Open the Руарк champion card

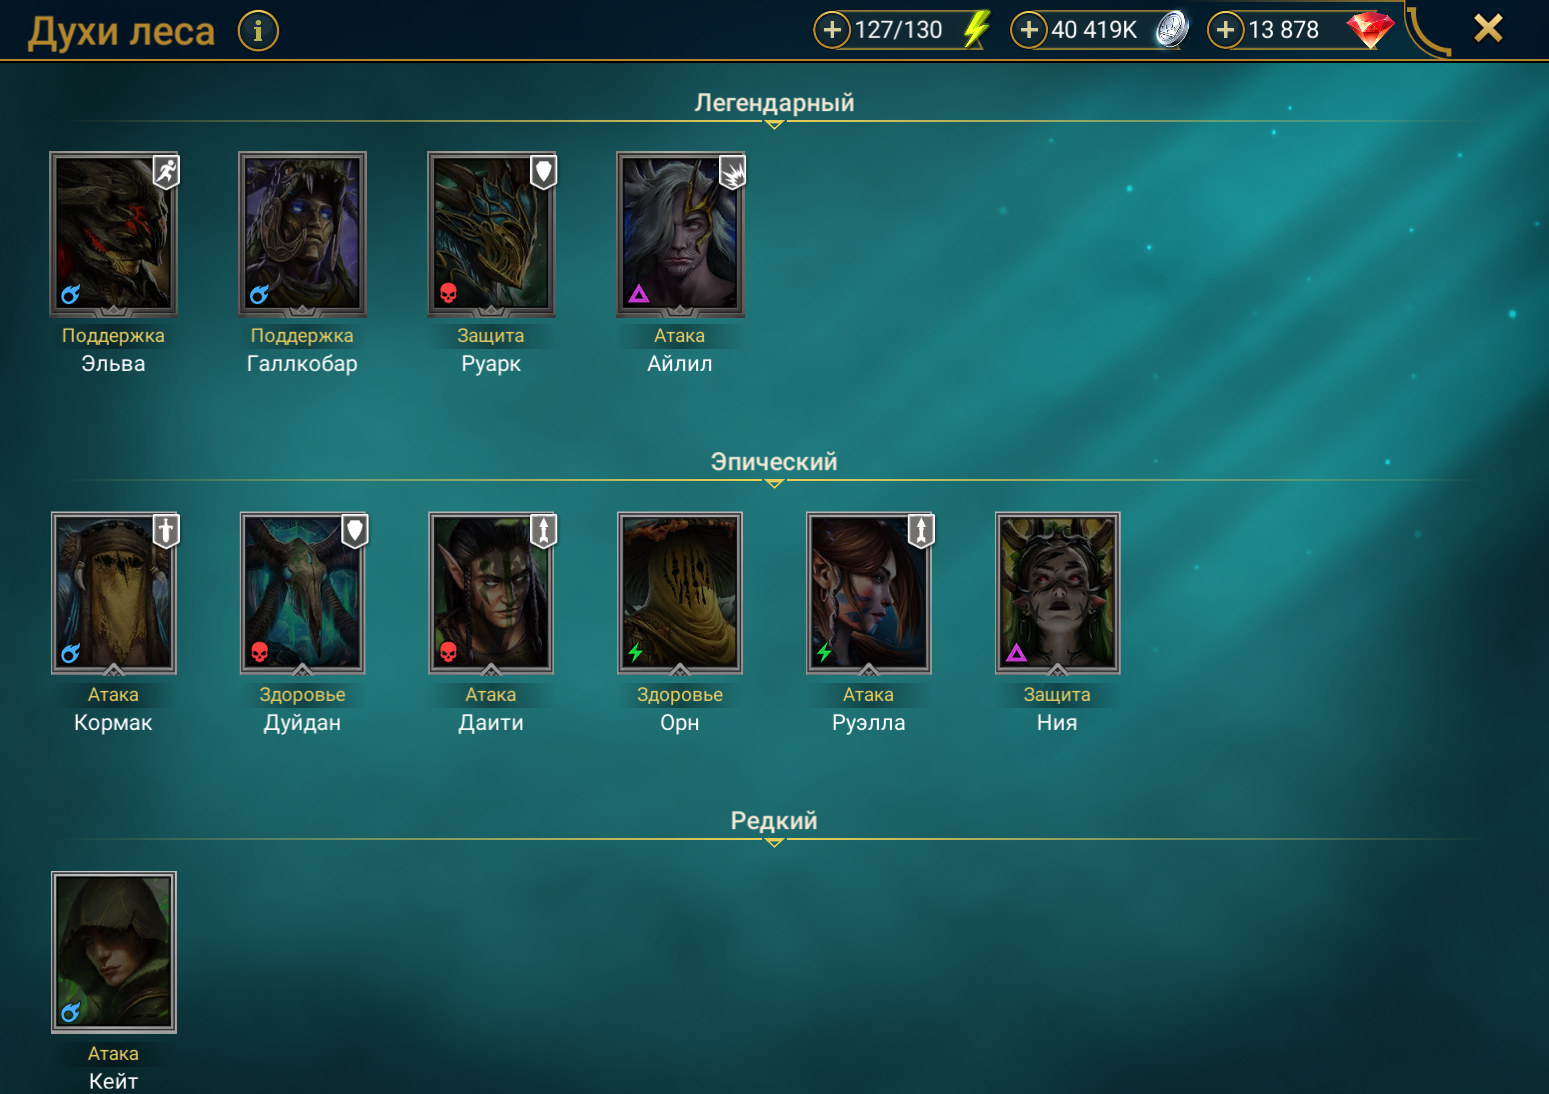tap(491, 234)
